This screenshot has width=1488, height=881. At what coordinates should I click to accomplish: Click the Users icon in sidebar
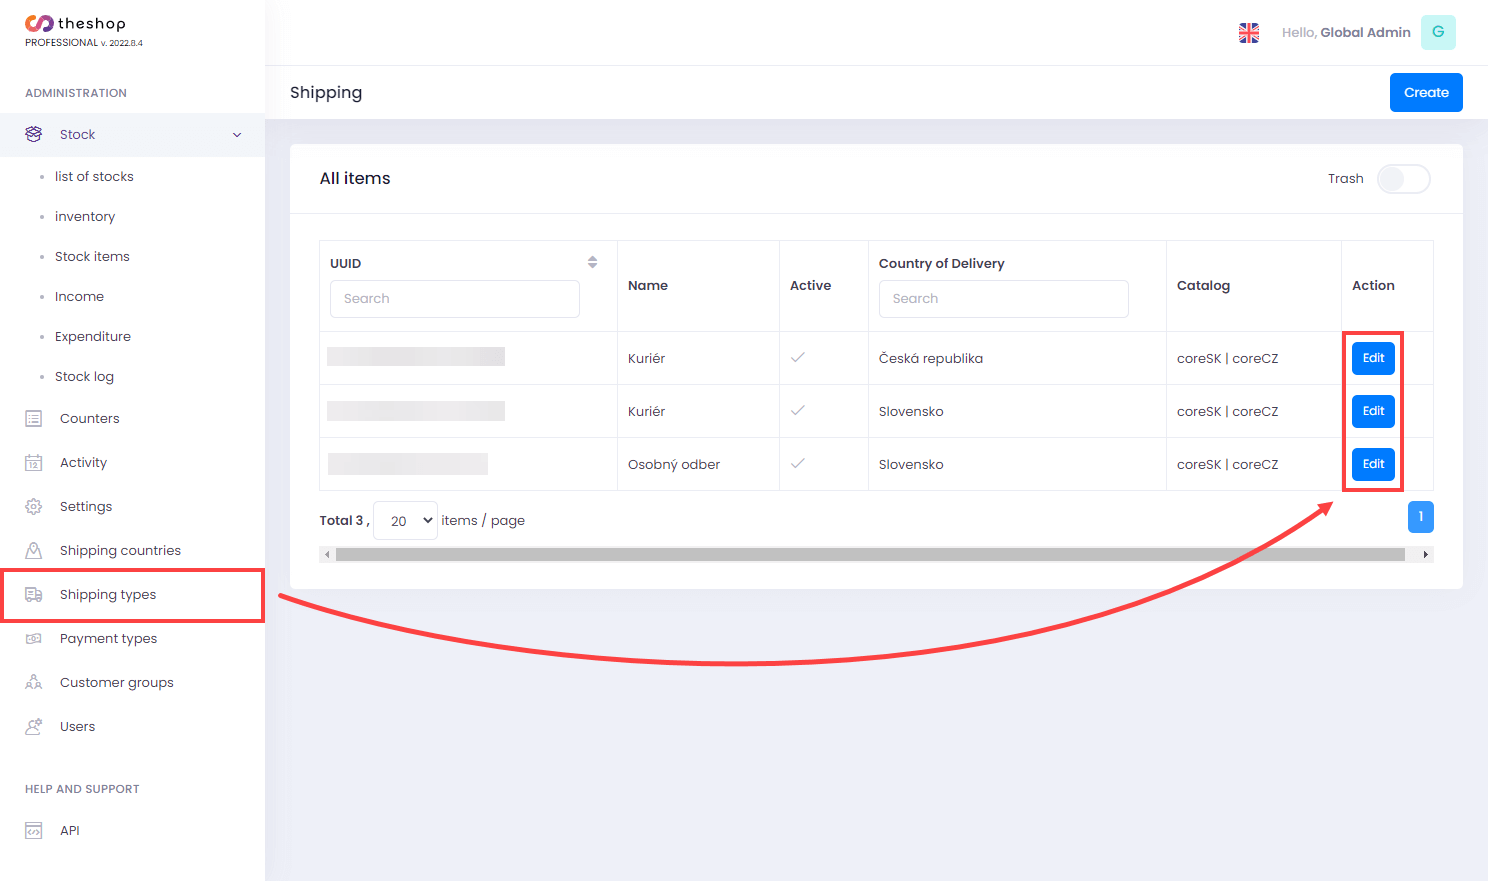(x=34, y=727)
